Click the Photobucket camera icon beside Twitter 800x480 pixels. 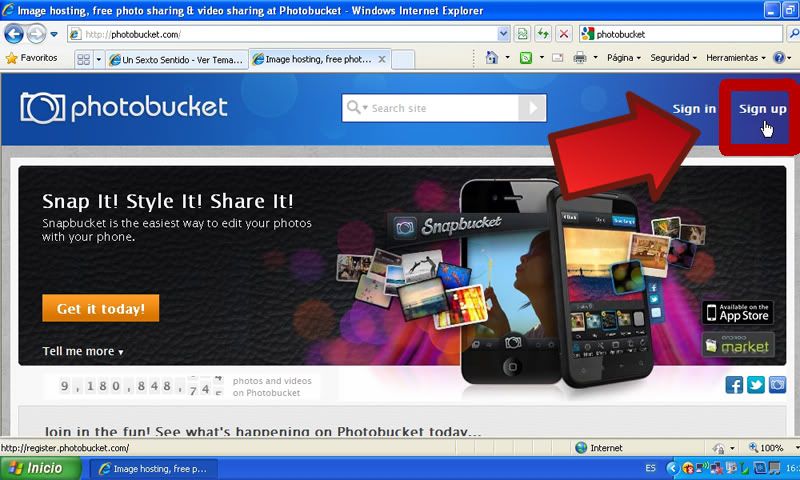click(x=777, y=385)
